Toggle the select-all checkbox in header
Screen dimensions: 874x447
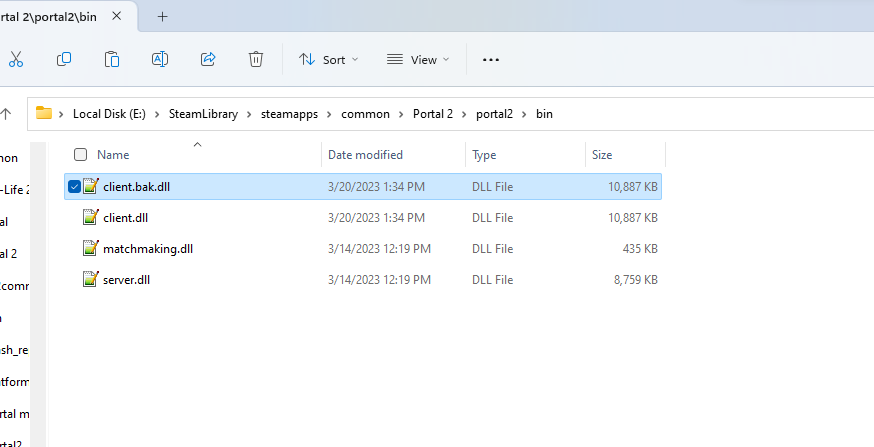(x=80, y=154)
